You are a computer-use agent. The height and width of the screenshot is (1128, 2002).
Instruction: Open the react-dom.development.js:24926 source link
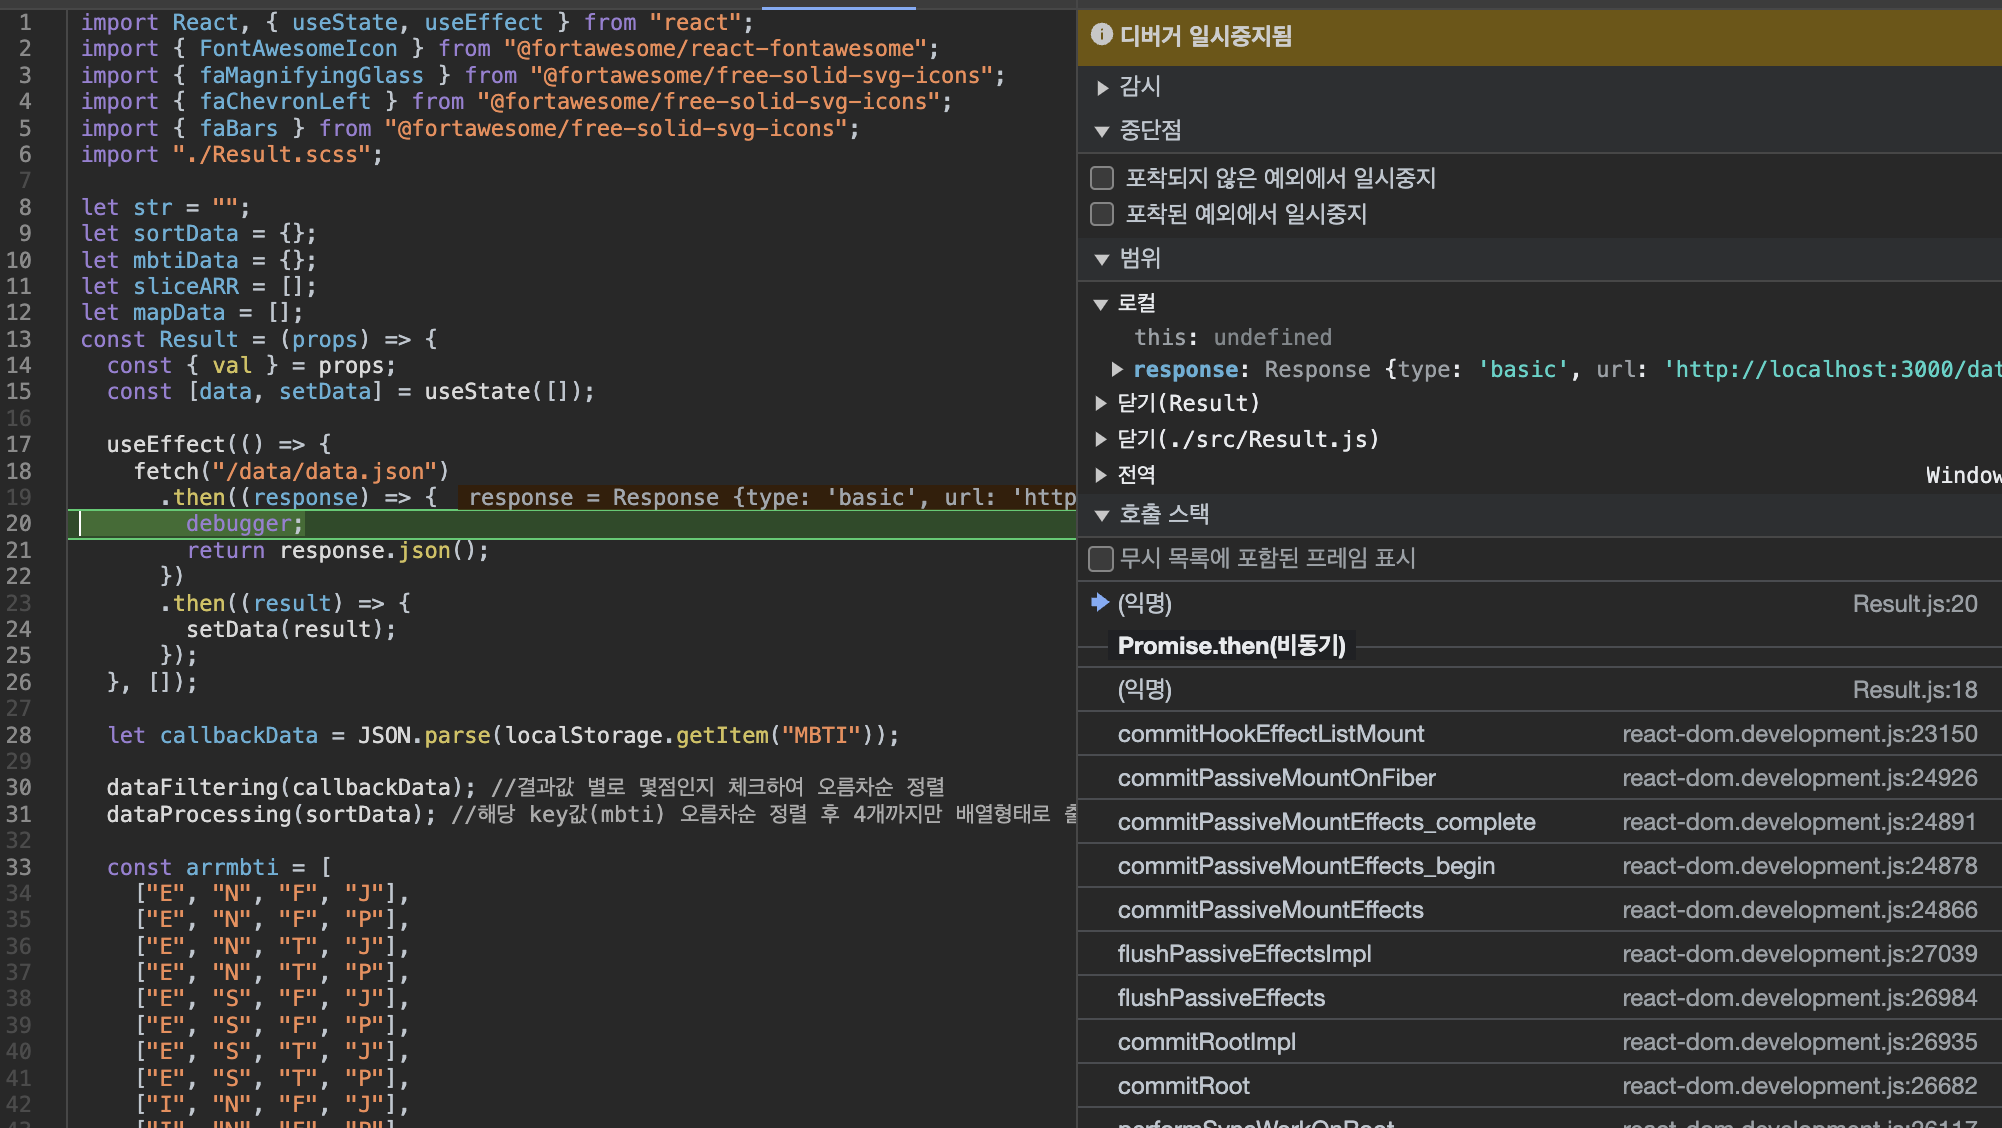1799,778
